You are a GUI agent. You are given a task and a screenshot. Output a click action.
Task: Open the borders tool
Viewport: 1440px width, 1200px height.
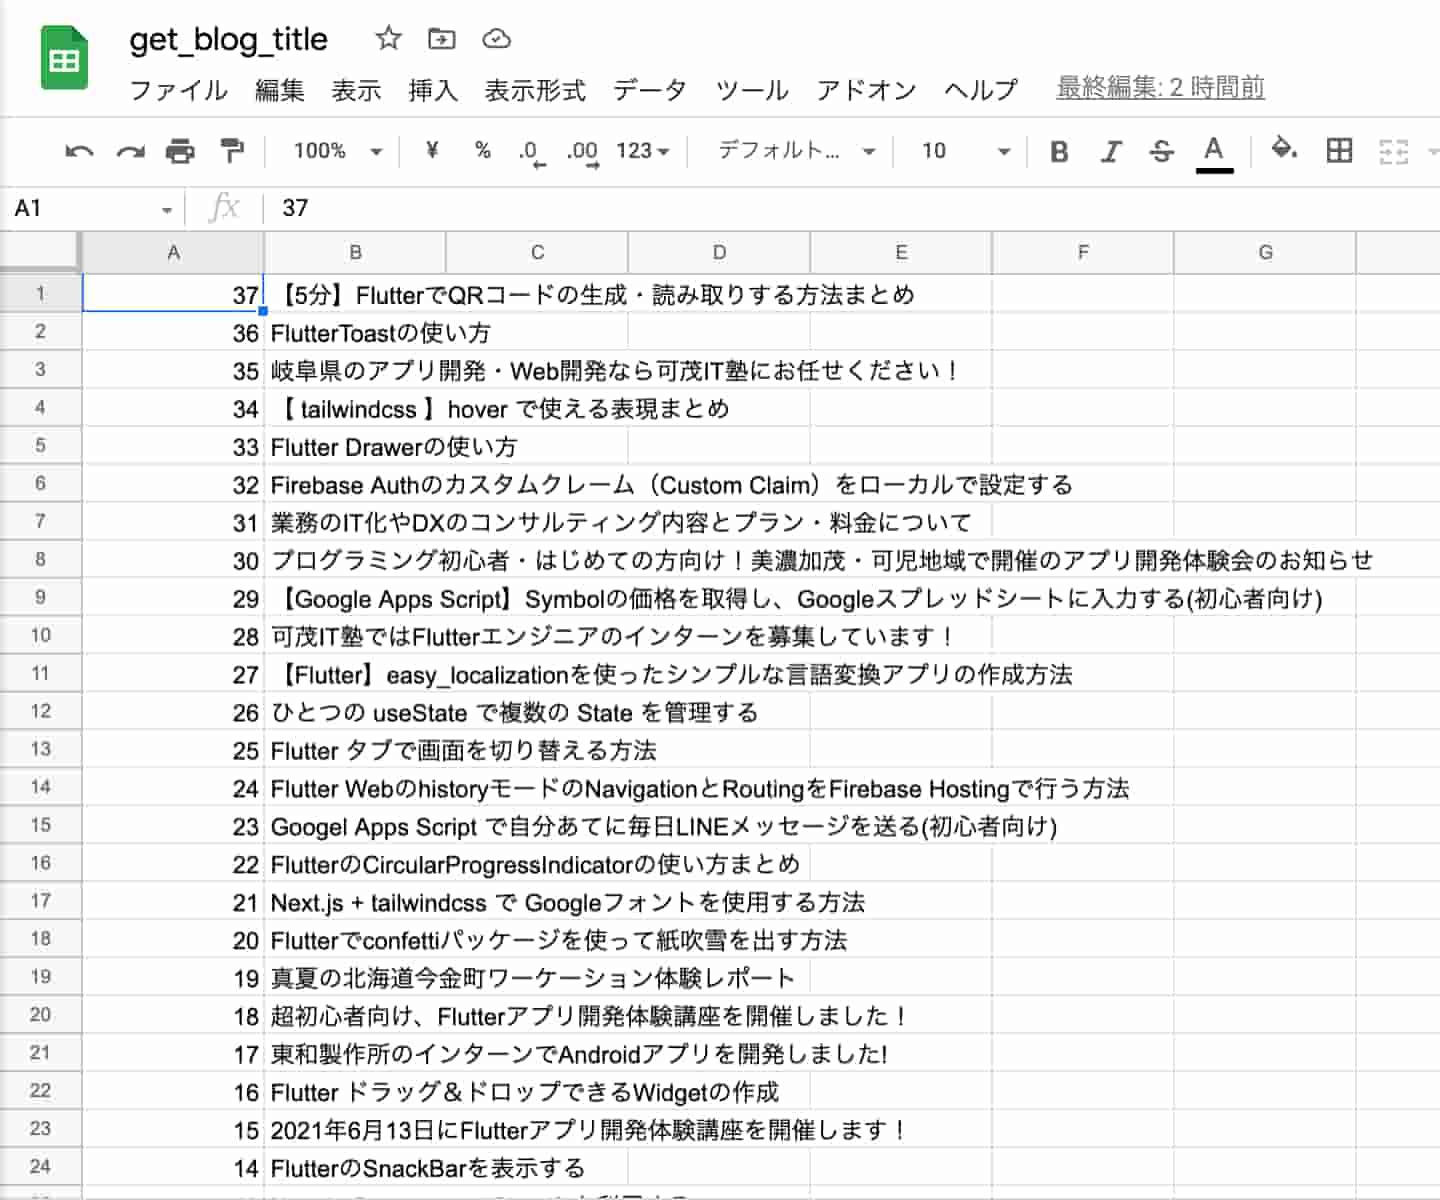(x=1339, y=151)
